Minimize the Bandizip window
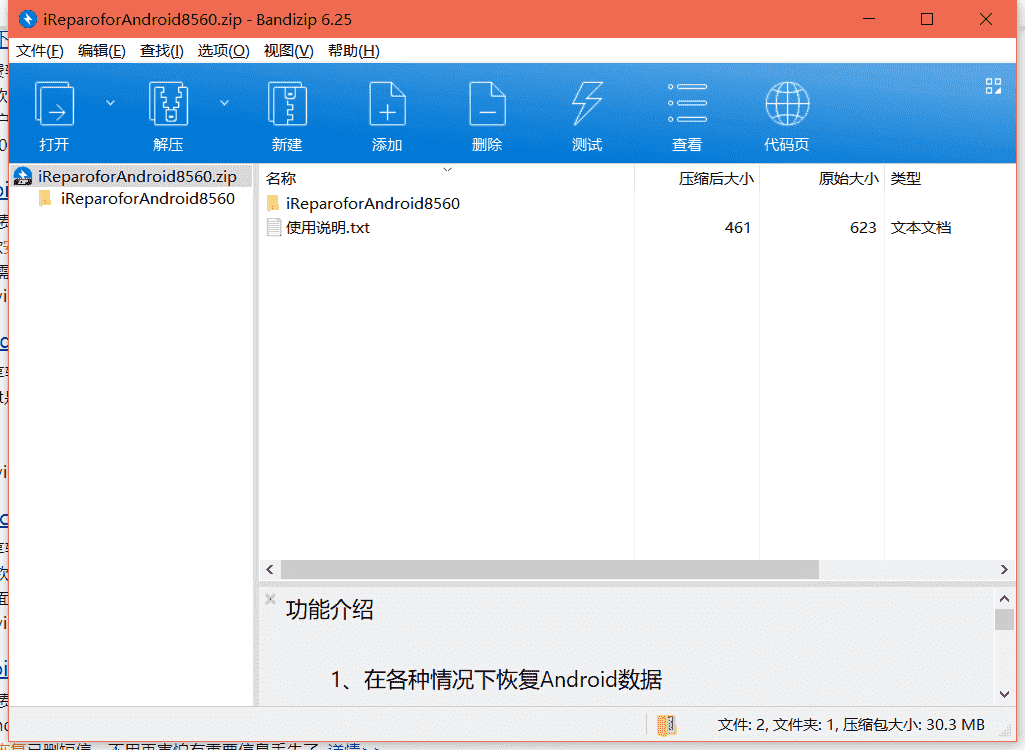The image size is (1025, 750). (x=869, y=19)
